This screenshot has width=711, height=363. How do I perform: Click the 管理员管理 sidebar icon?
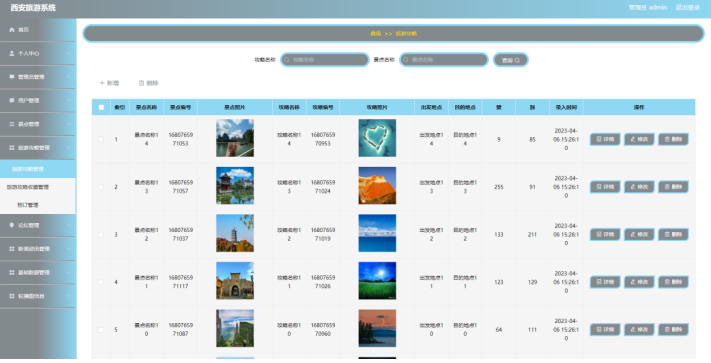click(x=12, y=77)
